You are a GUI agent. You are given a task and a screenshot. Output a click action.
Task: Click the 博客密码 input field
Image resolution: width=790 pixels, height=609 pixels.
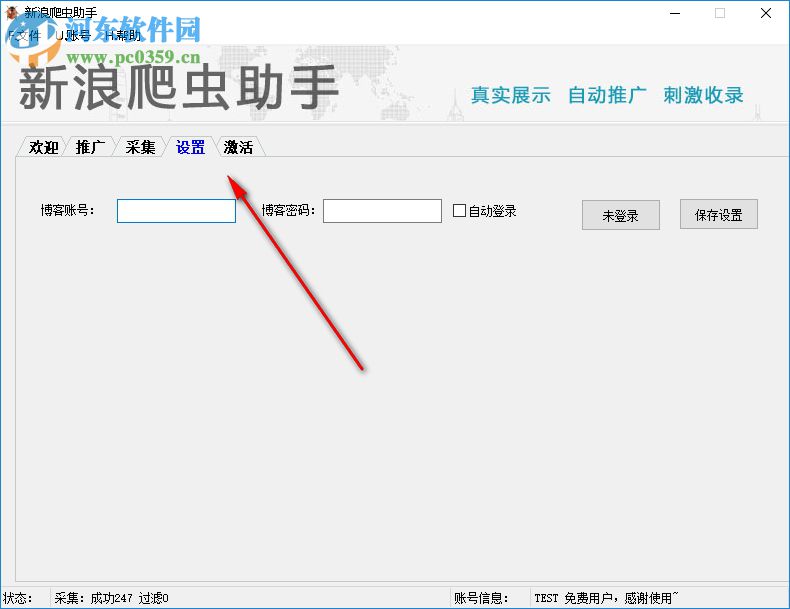click(x=382, y=211)
